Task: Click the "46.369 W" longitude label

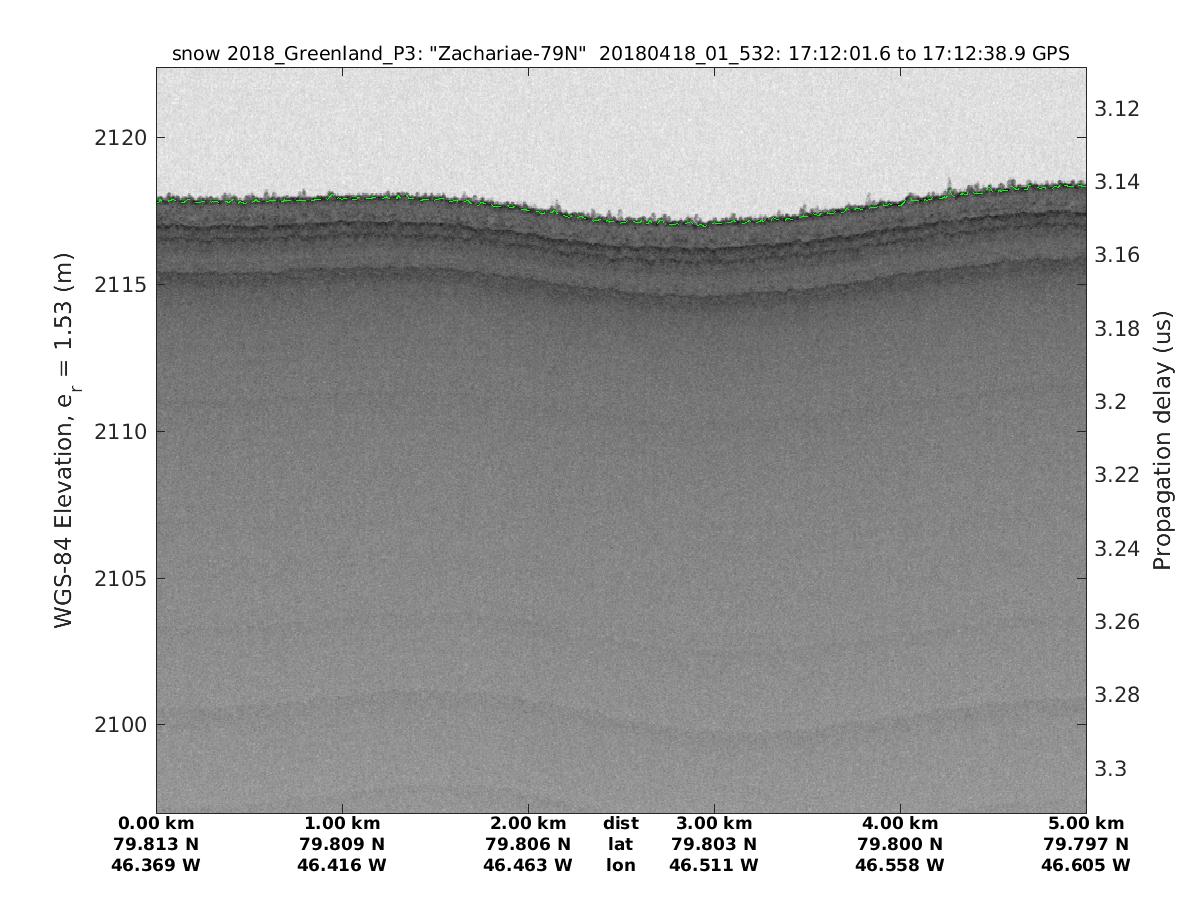Action: (157, 865)
